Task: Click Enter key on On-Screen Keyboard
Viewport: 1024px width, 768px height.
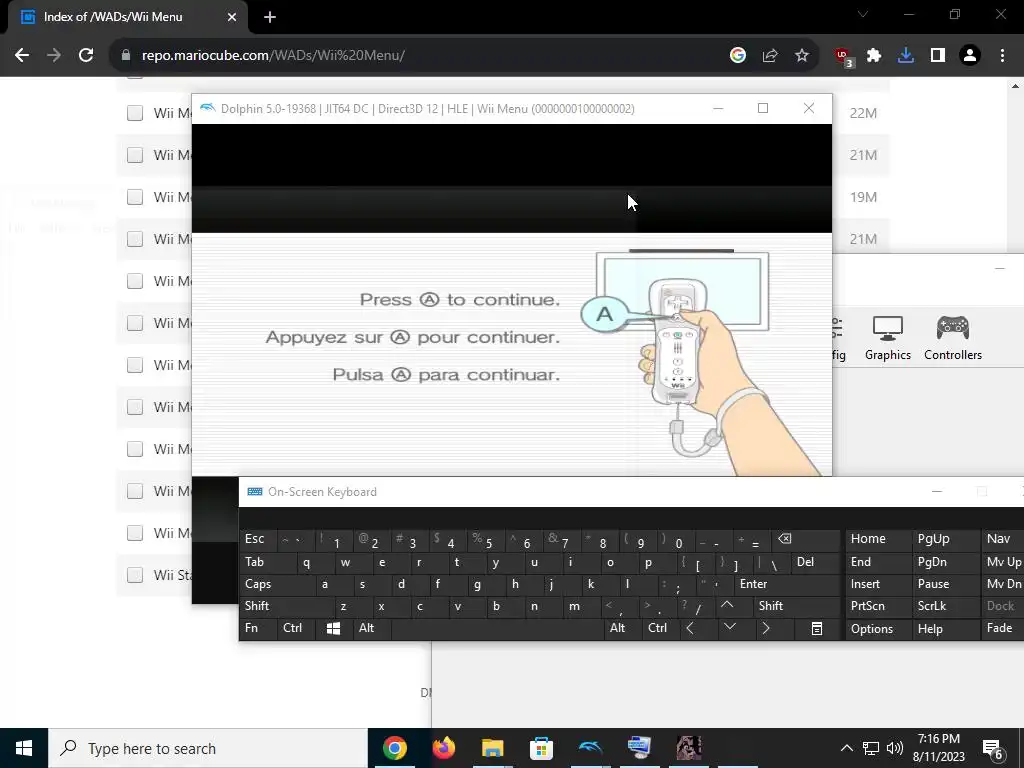Action: 787,584
